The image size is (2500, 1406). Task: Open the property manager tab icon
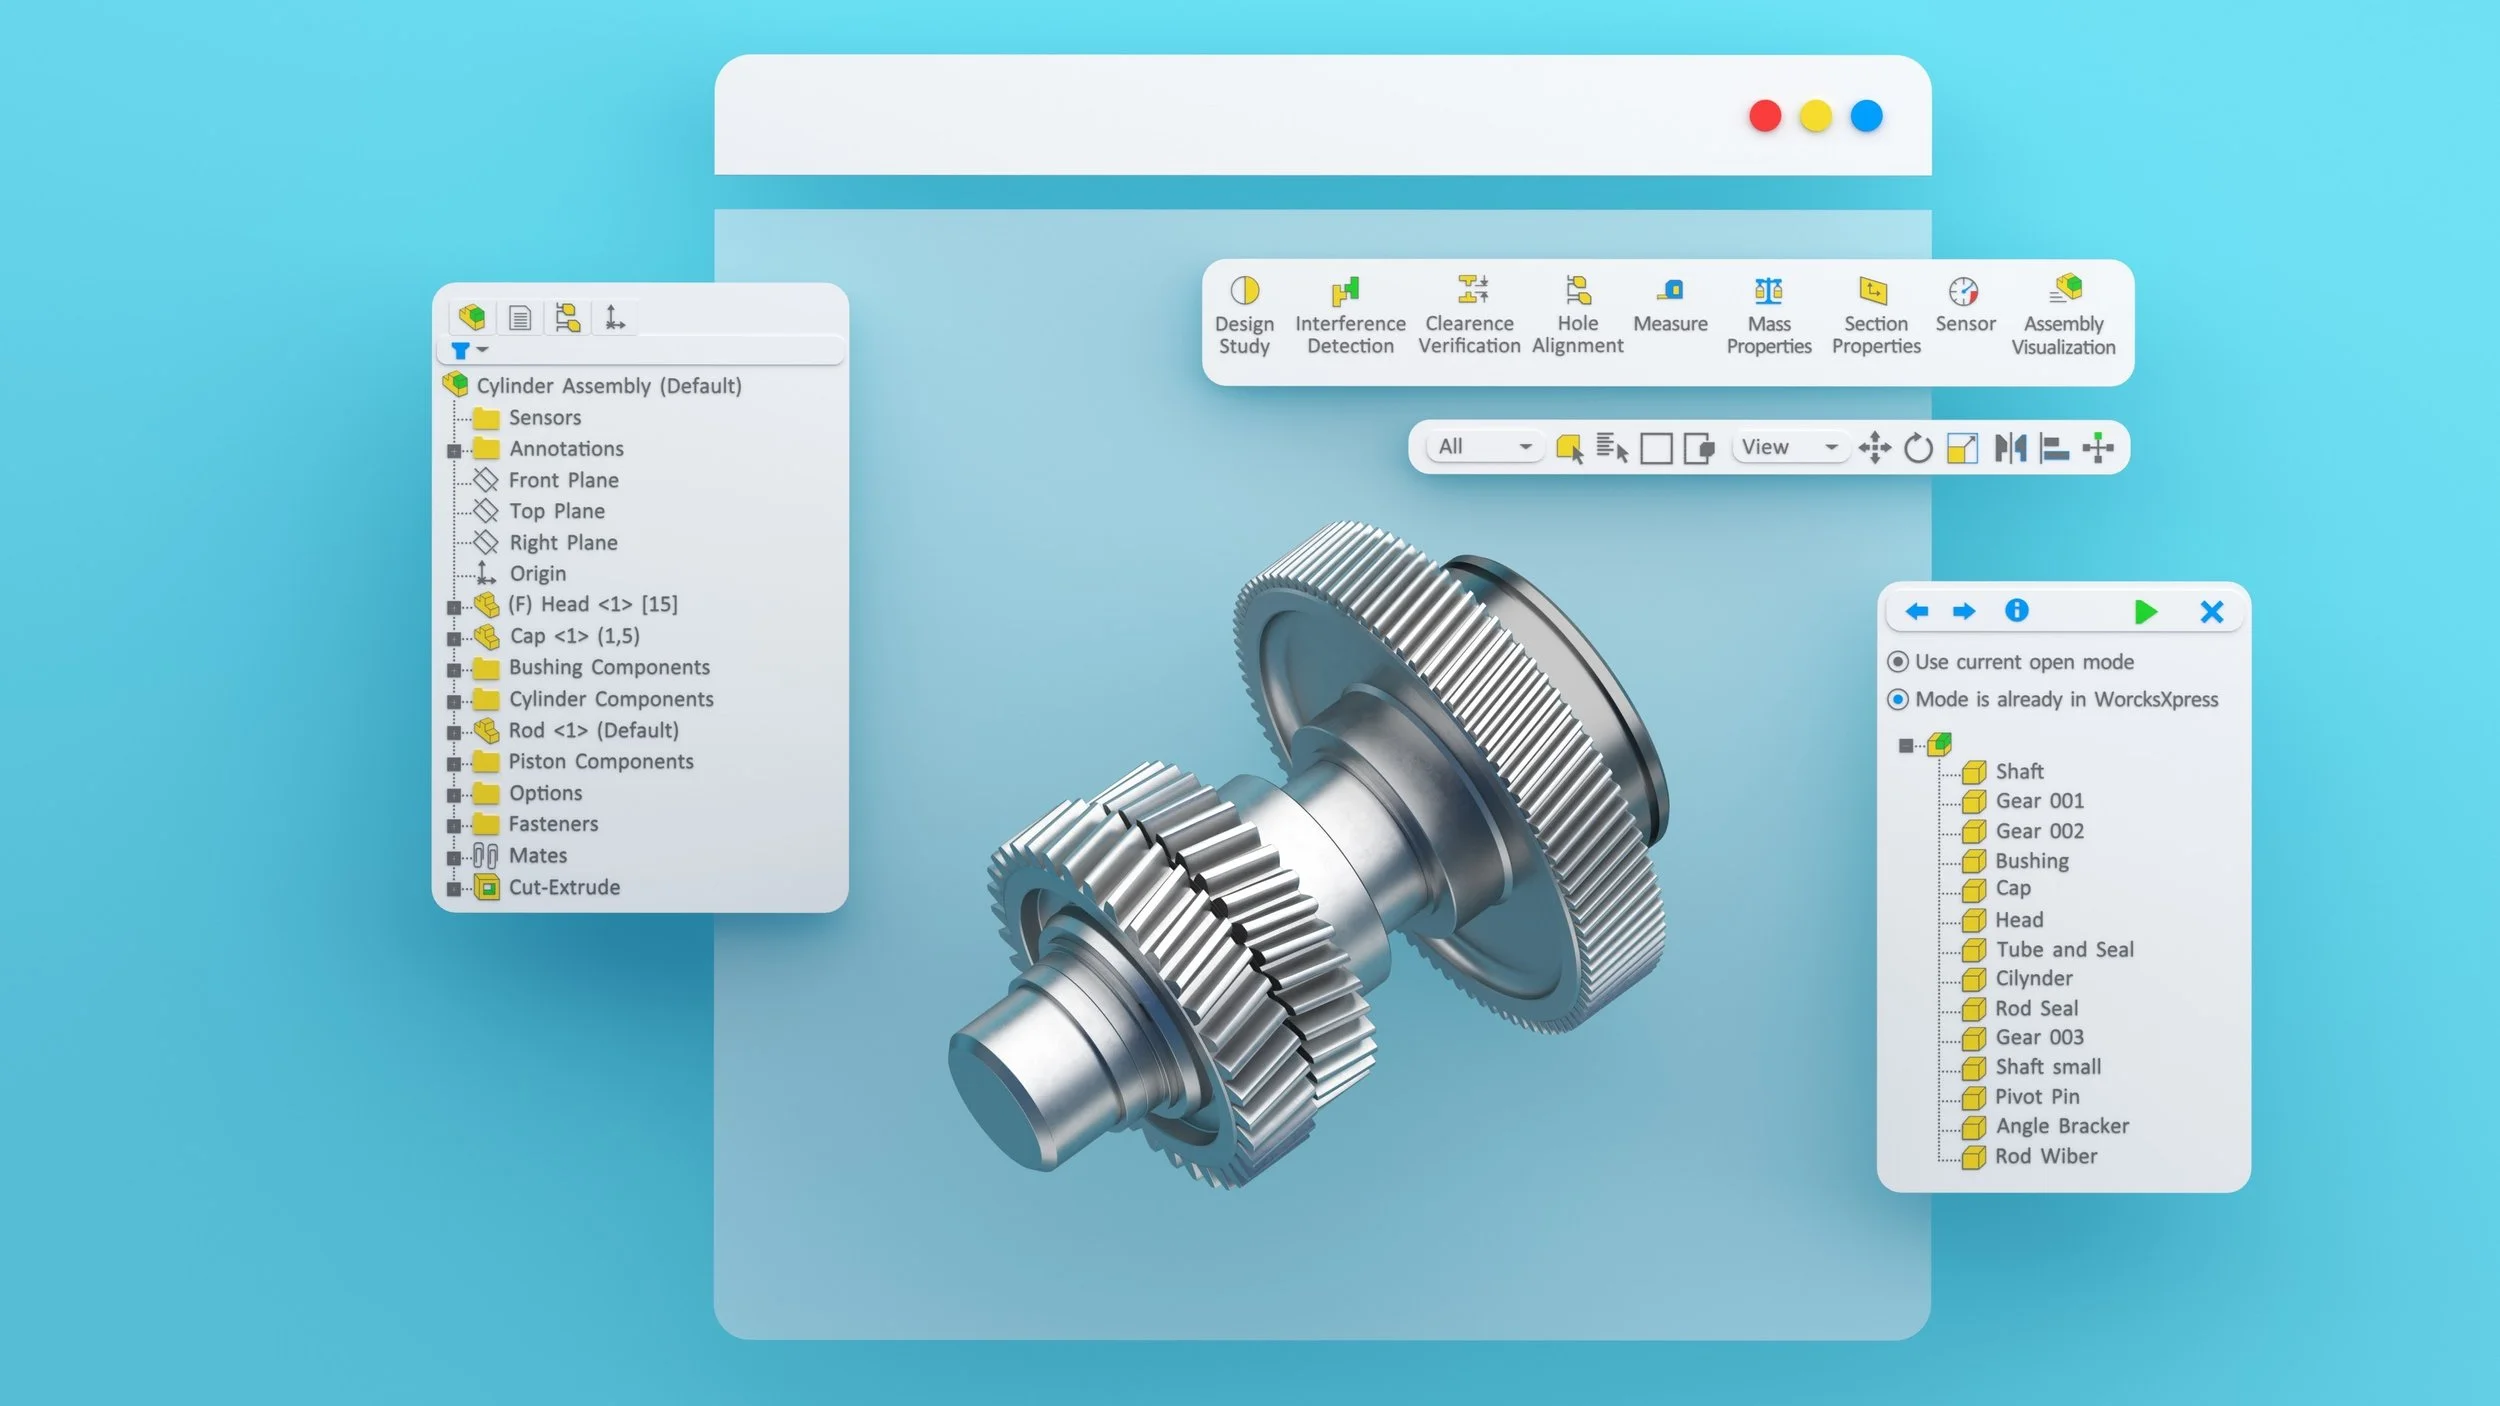pos(519,318)
